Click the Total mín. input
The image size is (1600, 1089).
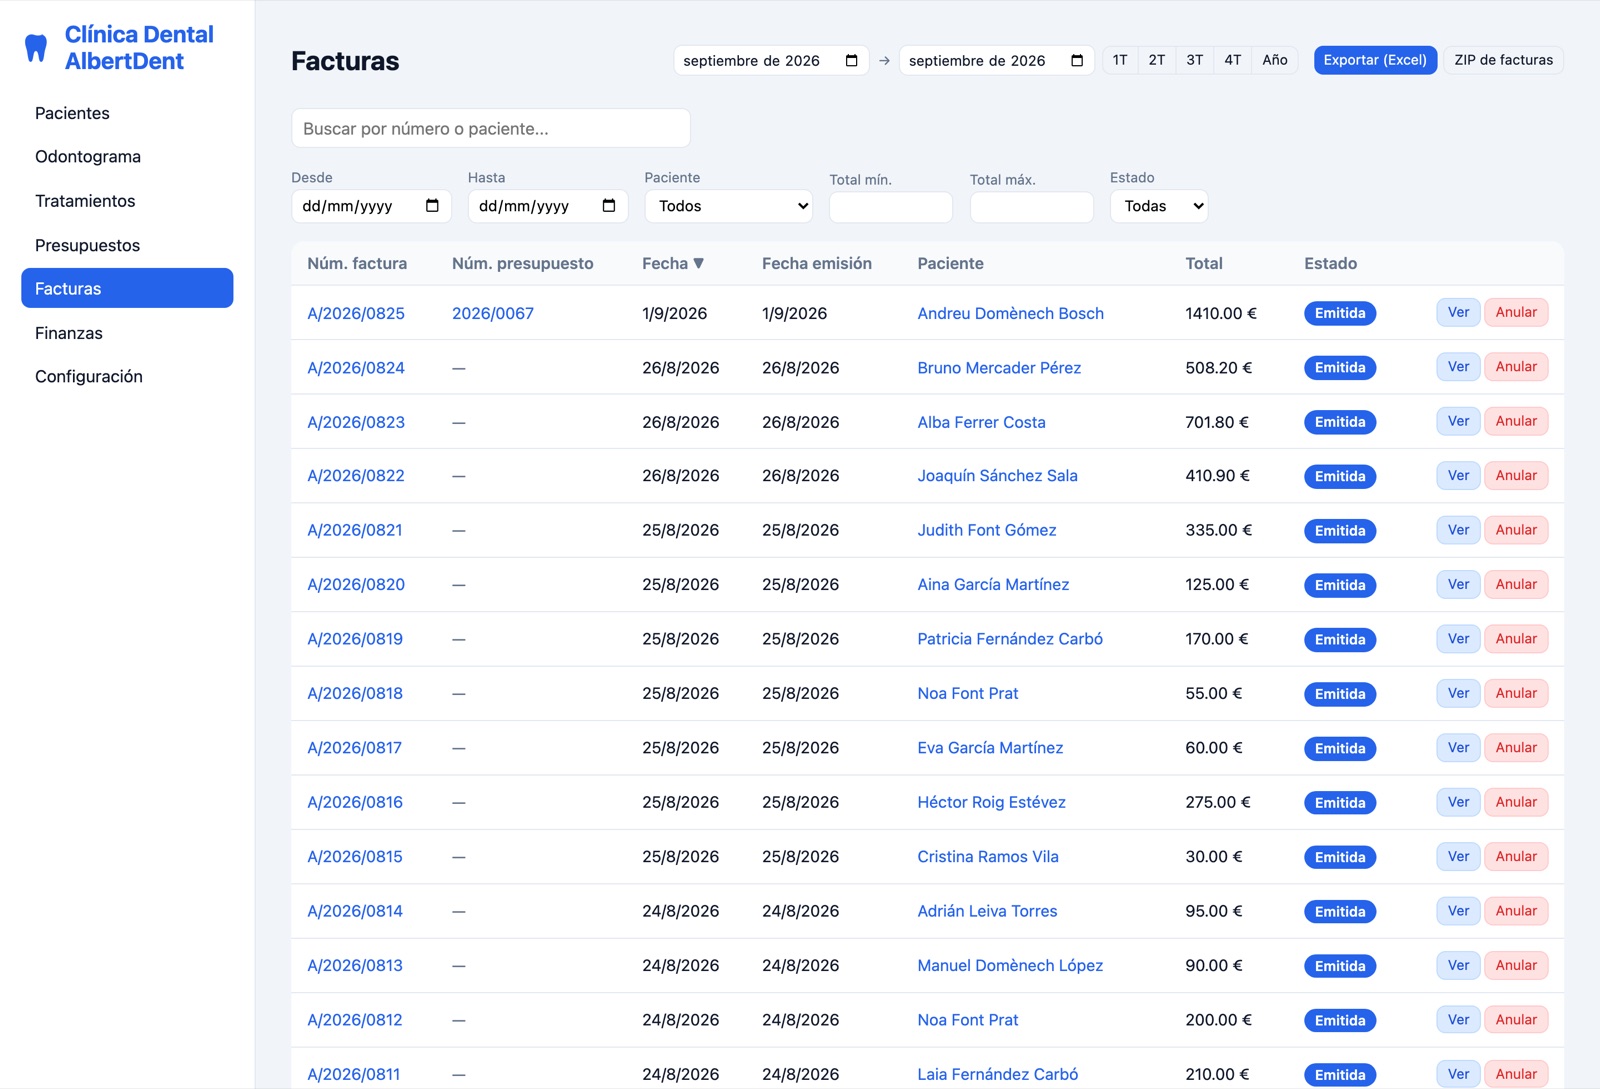point(891,207)
